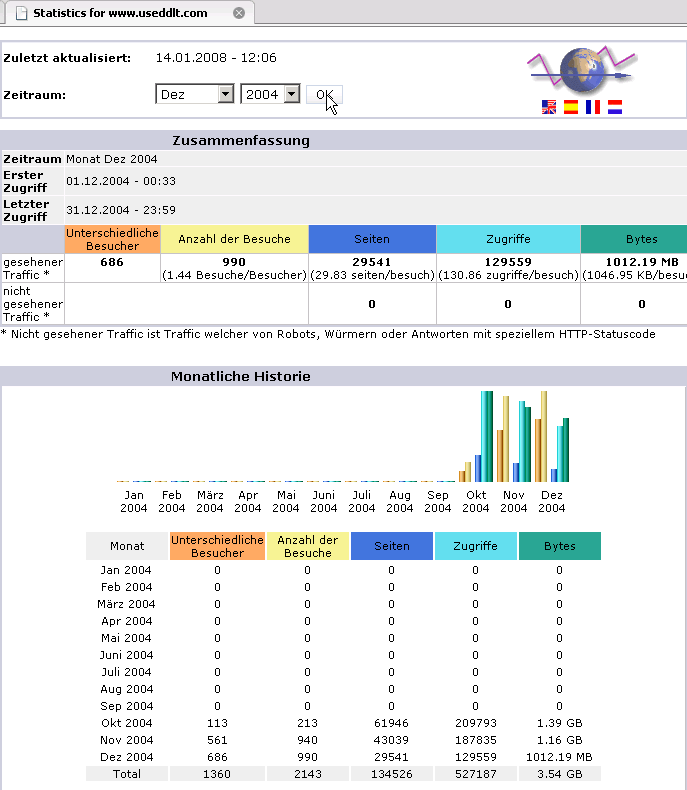The width and height of the screenshot is (687, 790).
Task: Click the value 1.39 GB in Bytes column
Action: 560,723
